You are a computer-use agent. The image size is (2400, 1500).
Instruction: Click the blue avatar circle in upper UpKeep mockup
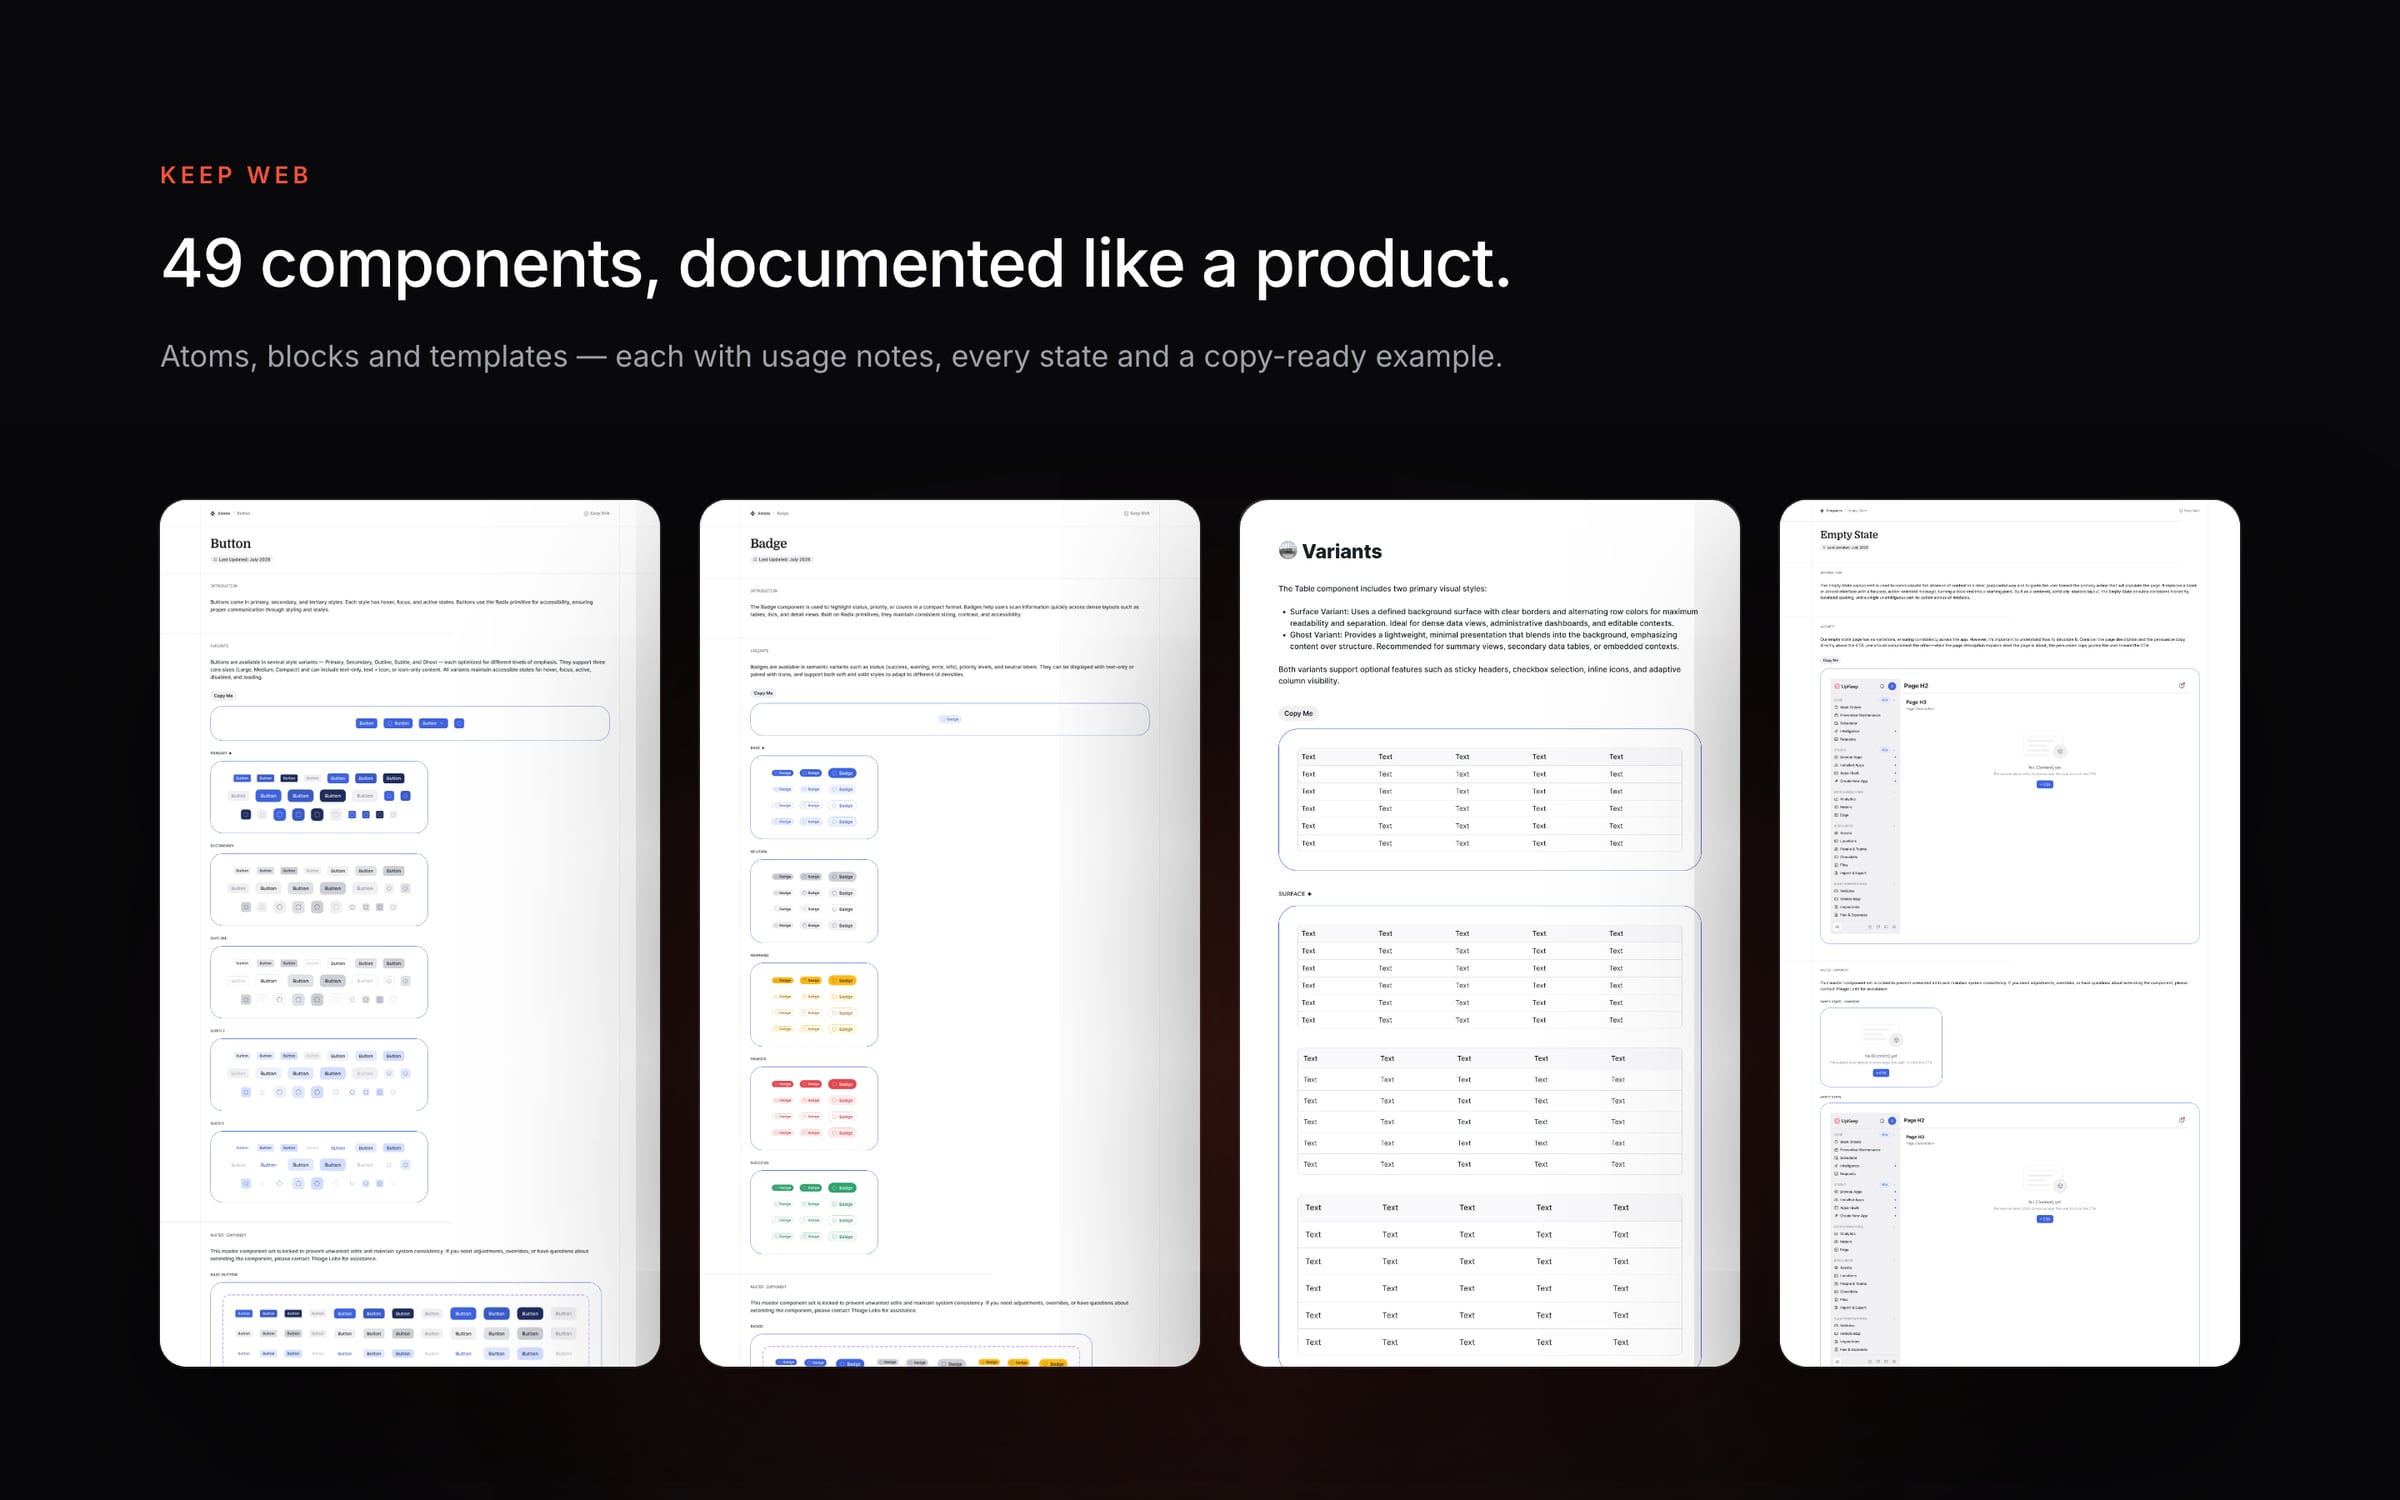pos(1892,686)
